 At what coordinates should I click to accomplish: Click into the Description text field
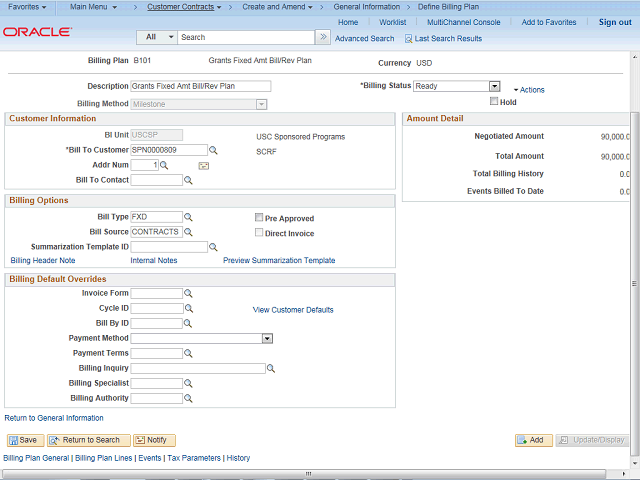(200, 86)
